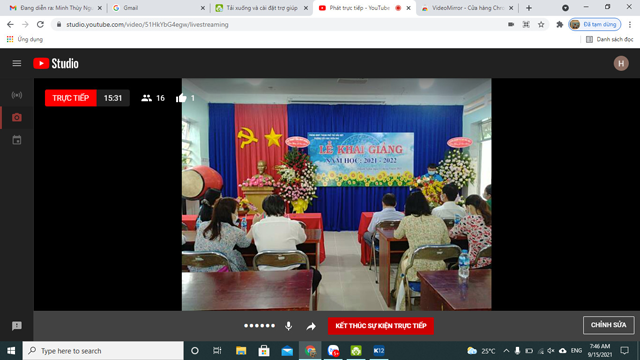Image resolution: width=640 pixels, height=360 pixels.
Task: Click the address bar URL field
Action: tap(282, 24)
